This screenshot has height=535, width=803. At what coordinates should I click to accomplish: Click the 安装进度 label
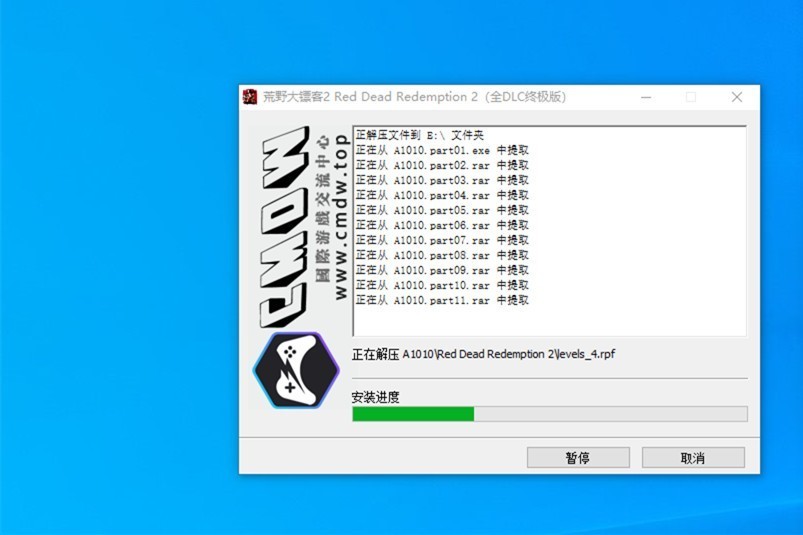click(375, 397)
